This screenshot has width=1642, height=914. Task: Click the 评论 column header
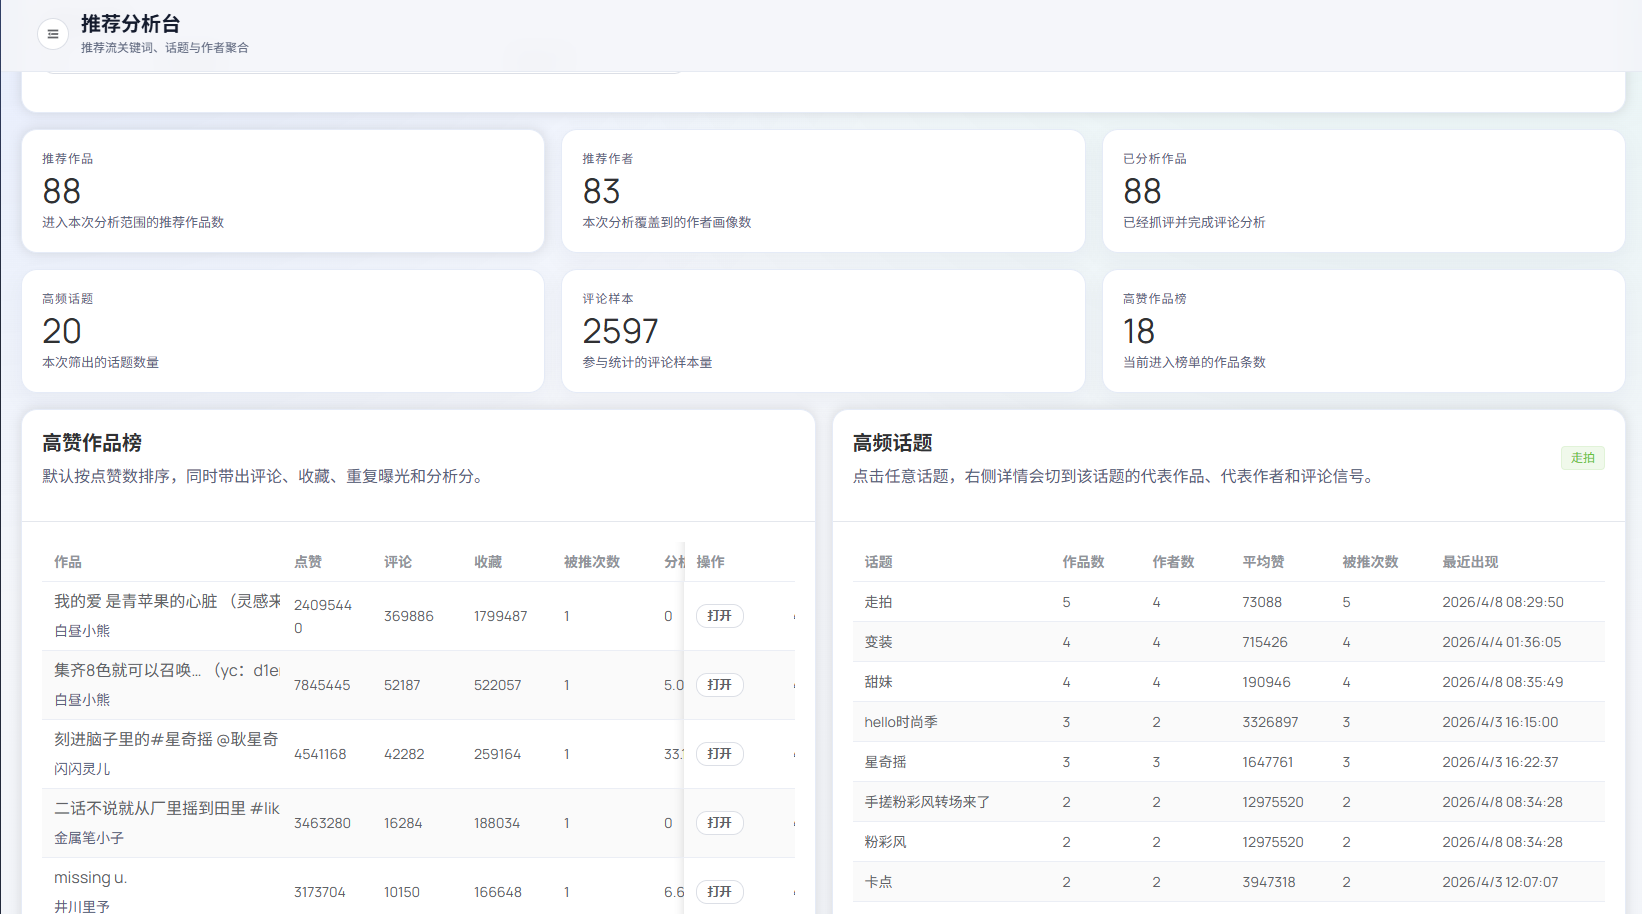[398, 562]
